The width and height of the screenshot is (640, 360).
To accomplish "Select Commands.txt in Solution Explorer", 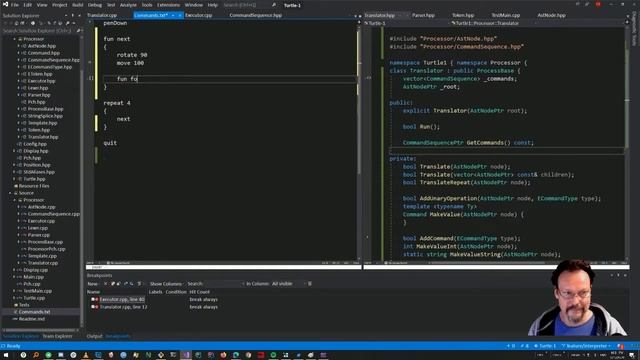I will tap(34, 312).
